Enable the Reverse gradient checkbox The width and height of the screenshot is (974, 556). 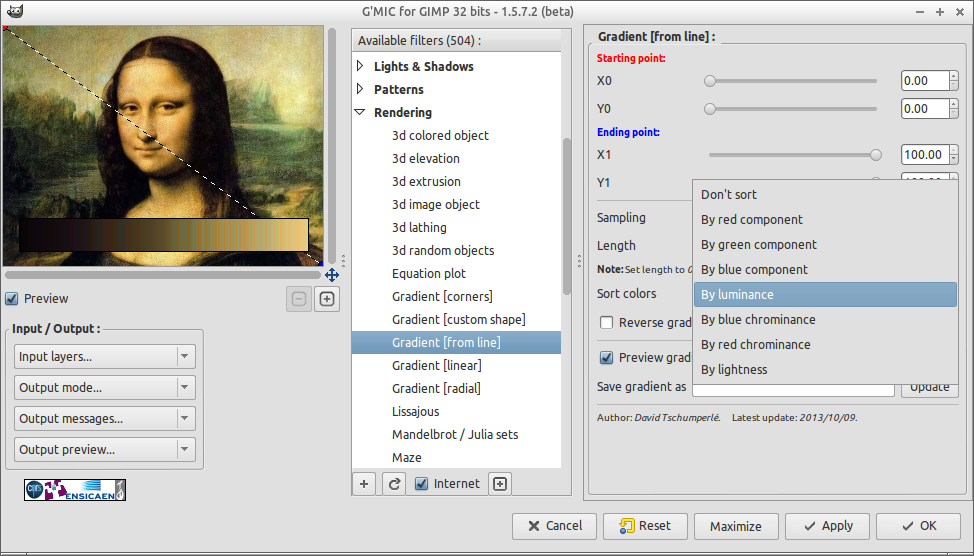606,322
